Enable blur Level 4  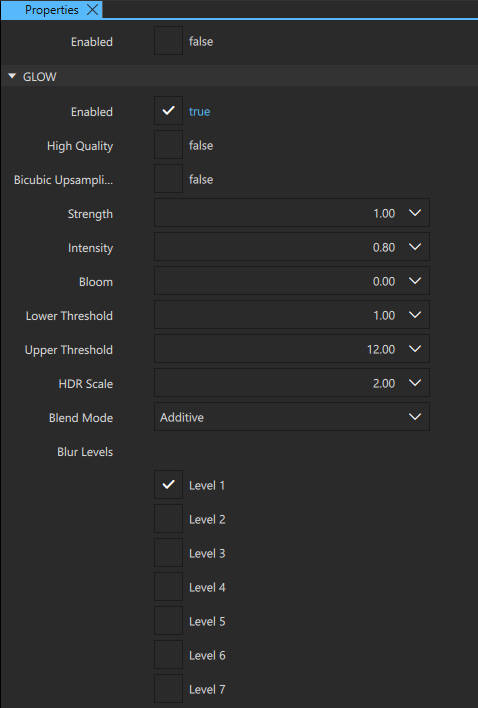coord(168,587)
